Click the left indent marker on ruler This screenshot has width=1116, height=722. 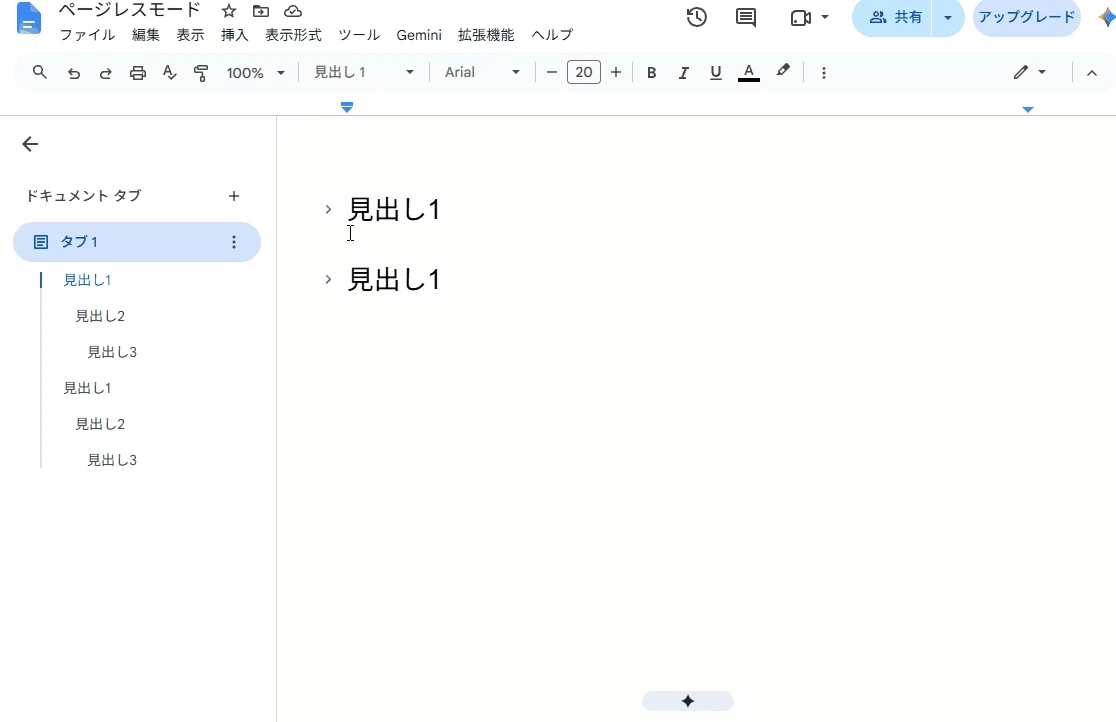coord(347,107)
